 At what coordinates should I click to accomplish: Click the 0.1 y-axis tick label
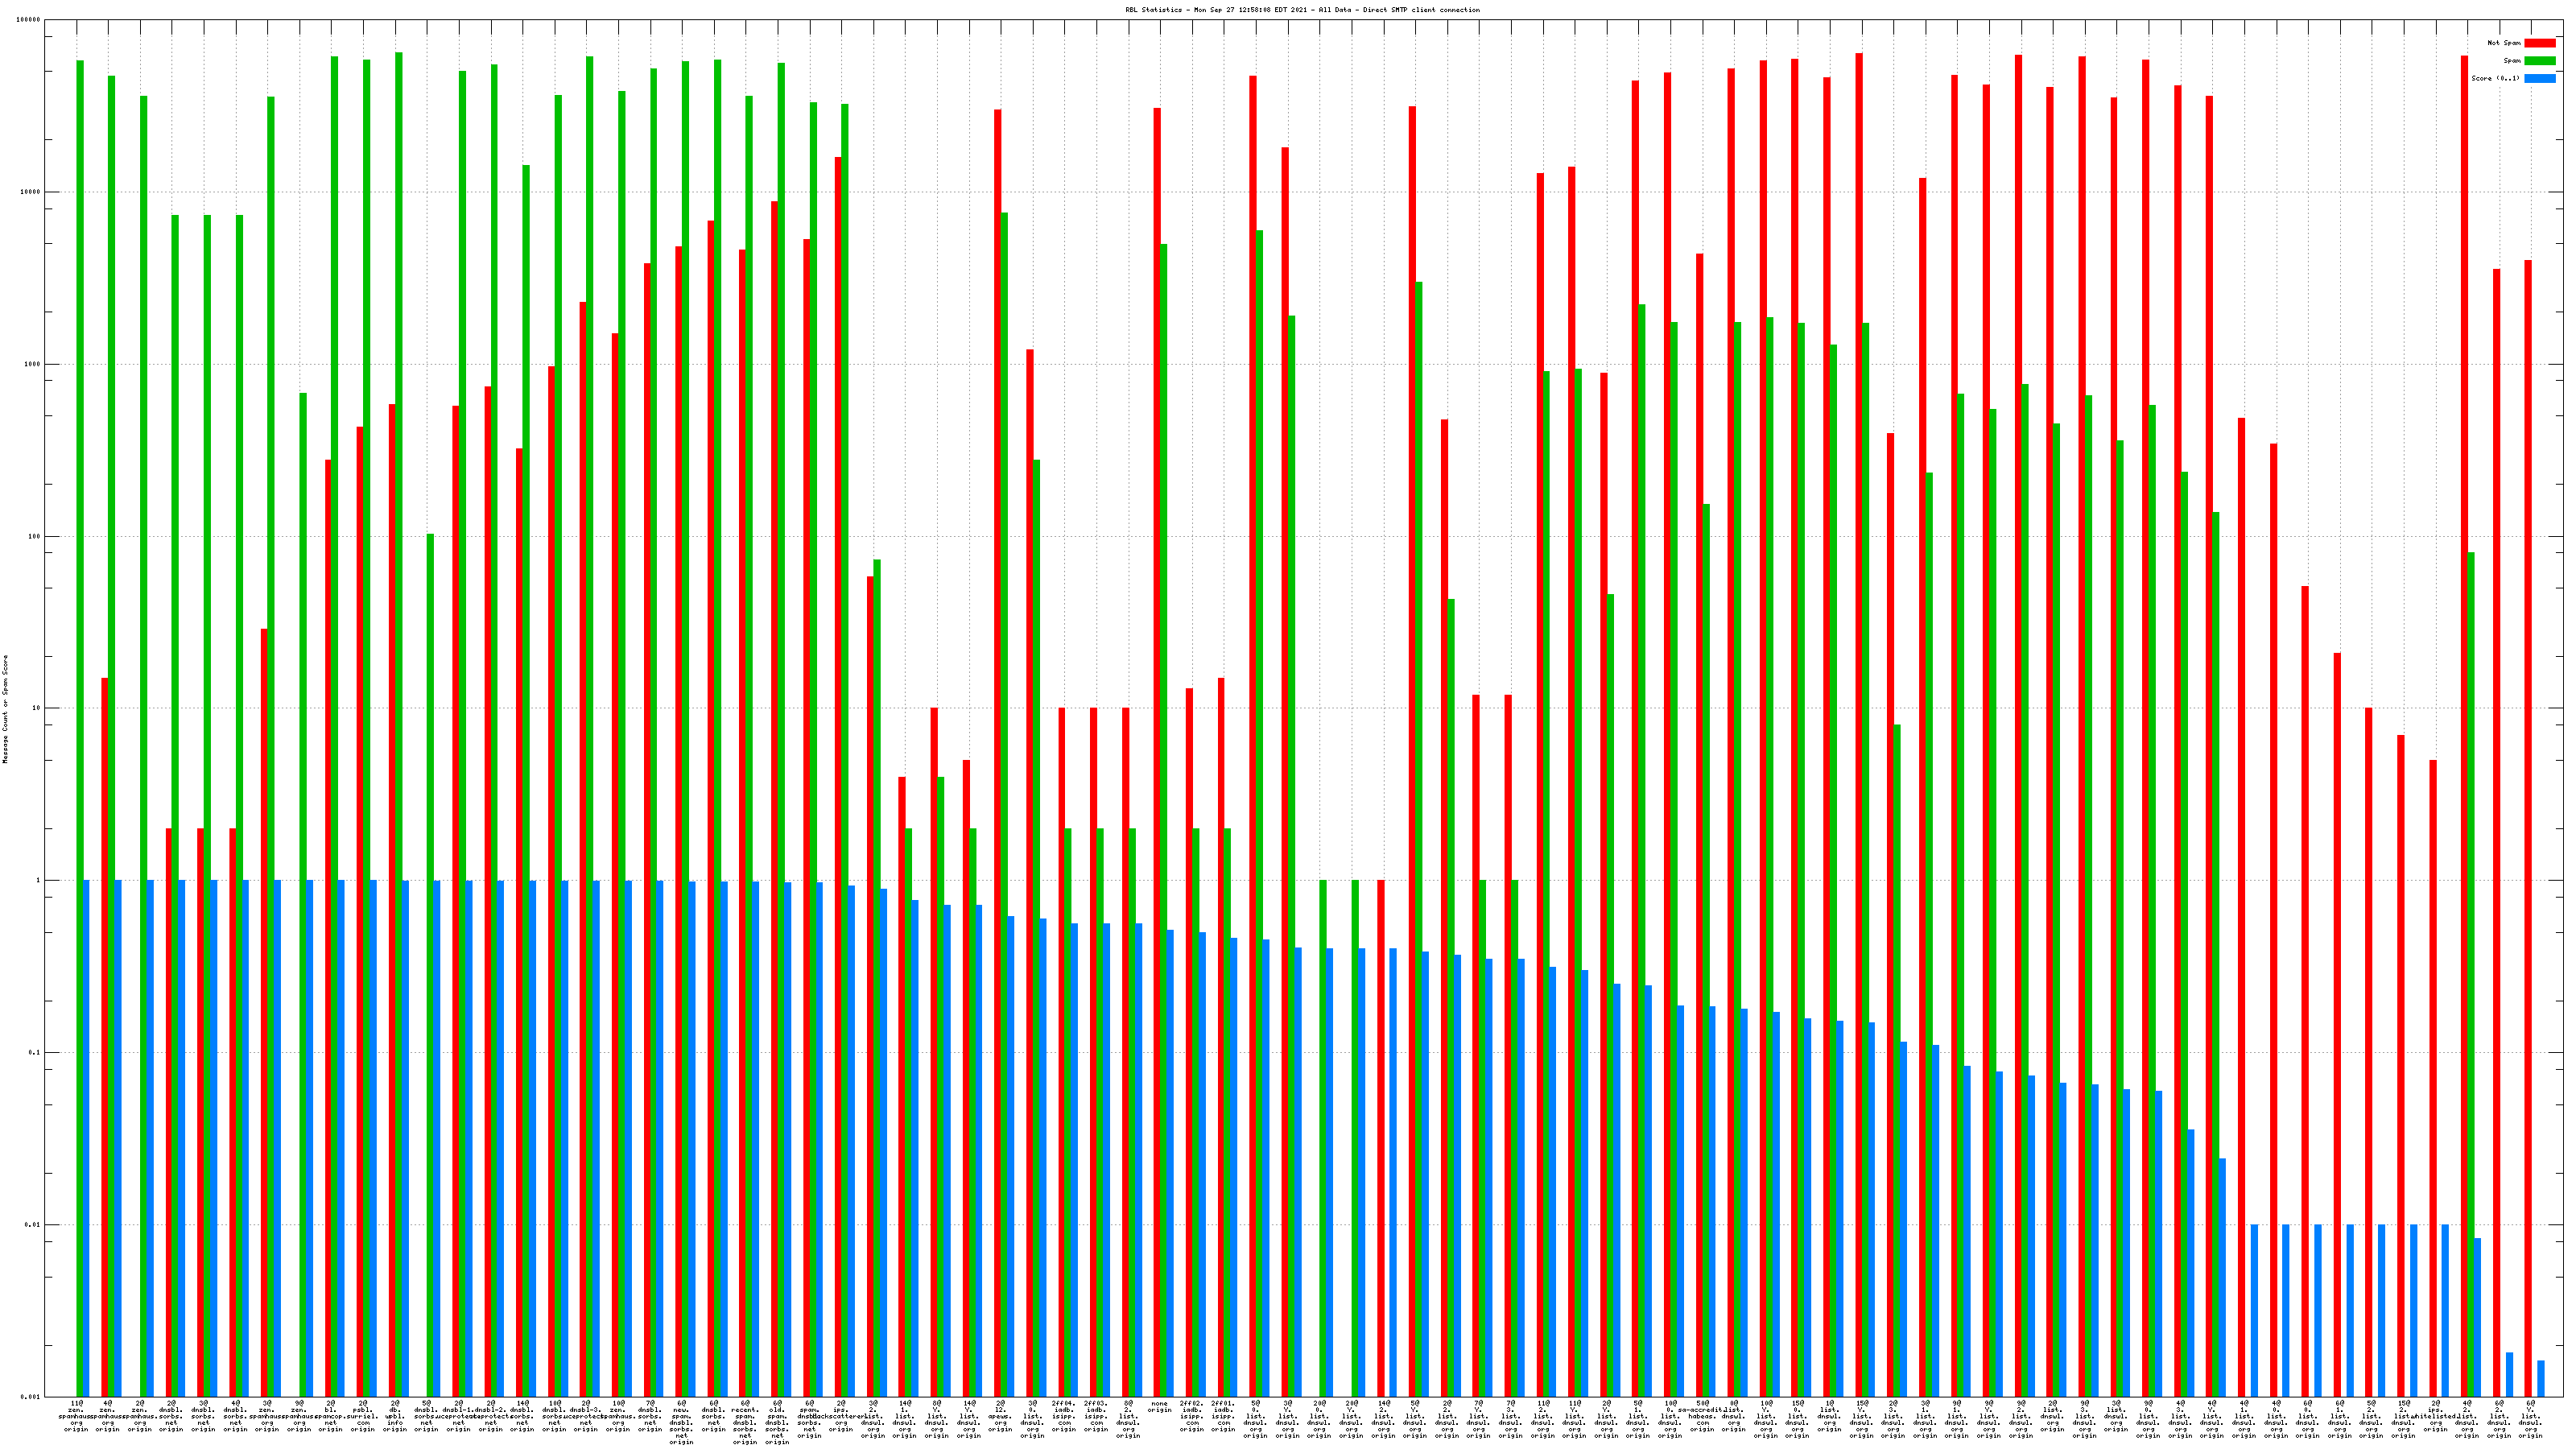(x=35, y=1053)
